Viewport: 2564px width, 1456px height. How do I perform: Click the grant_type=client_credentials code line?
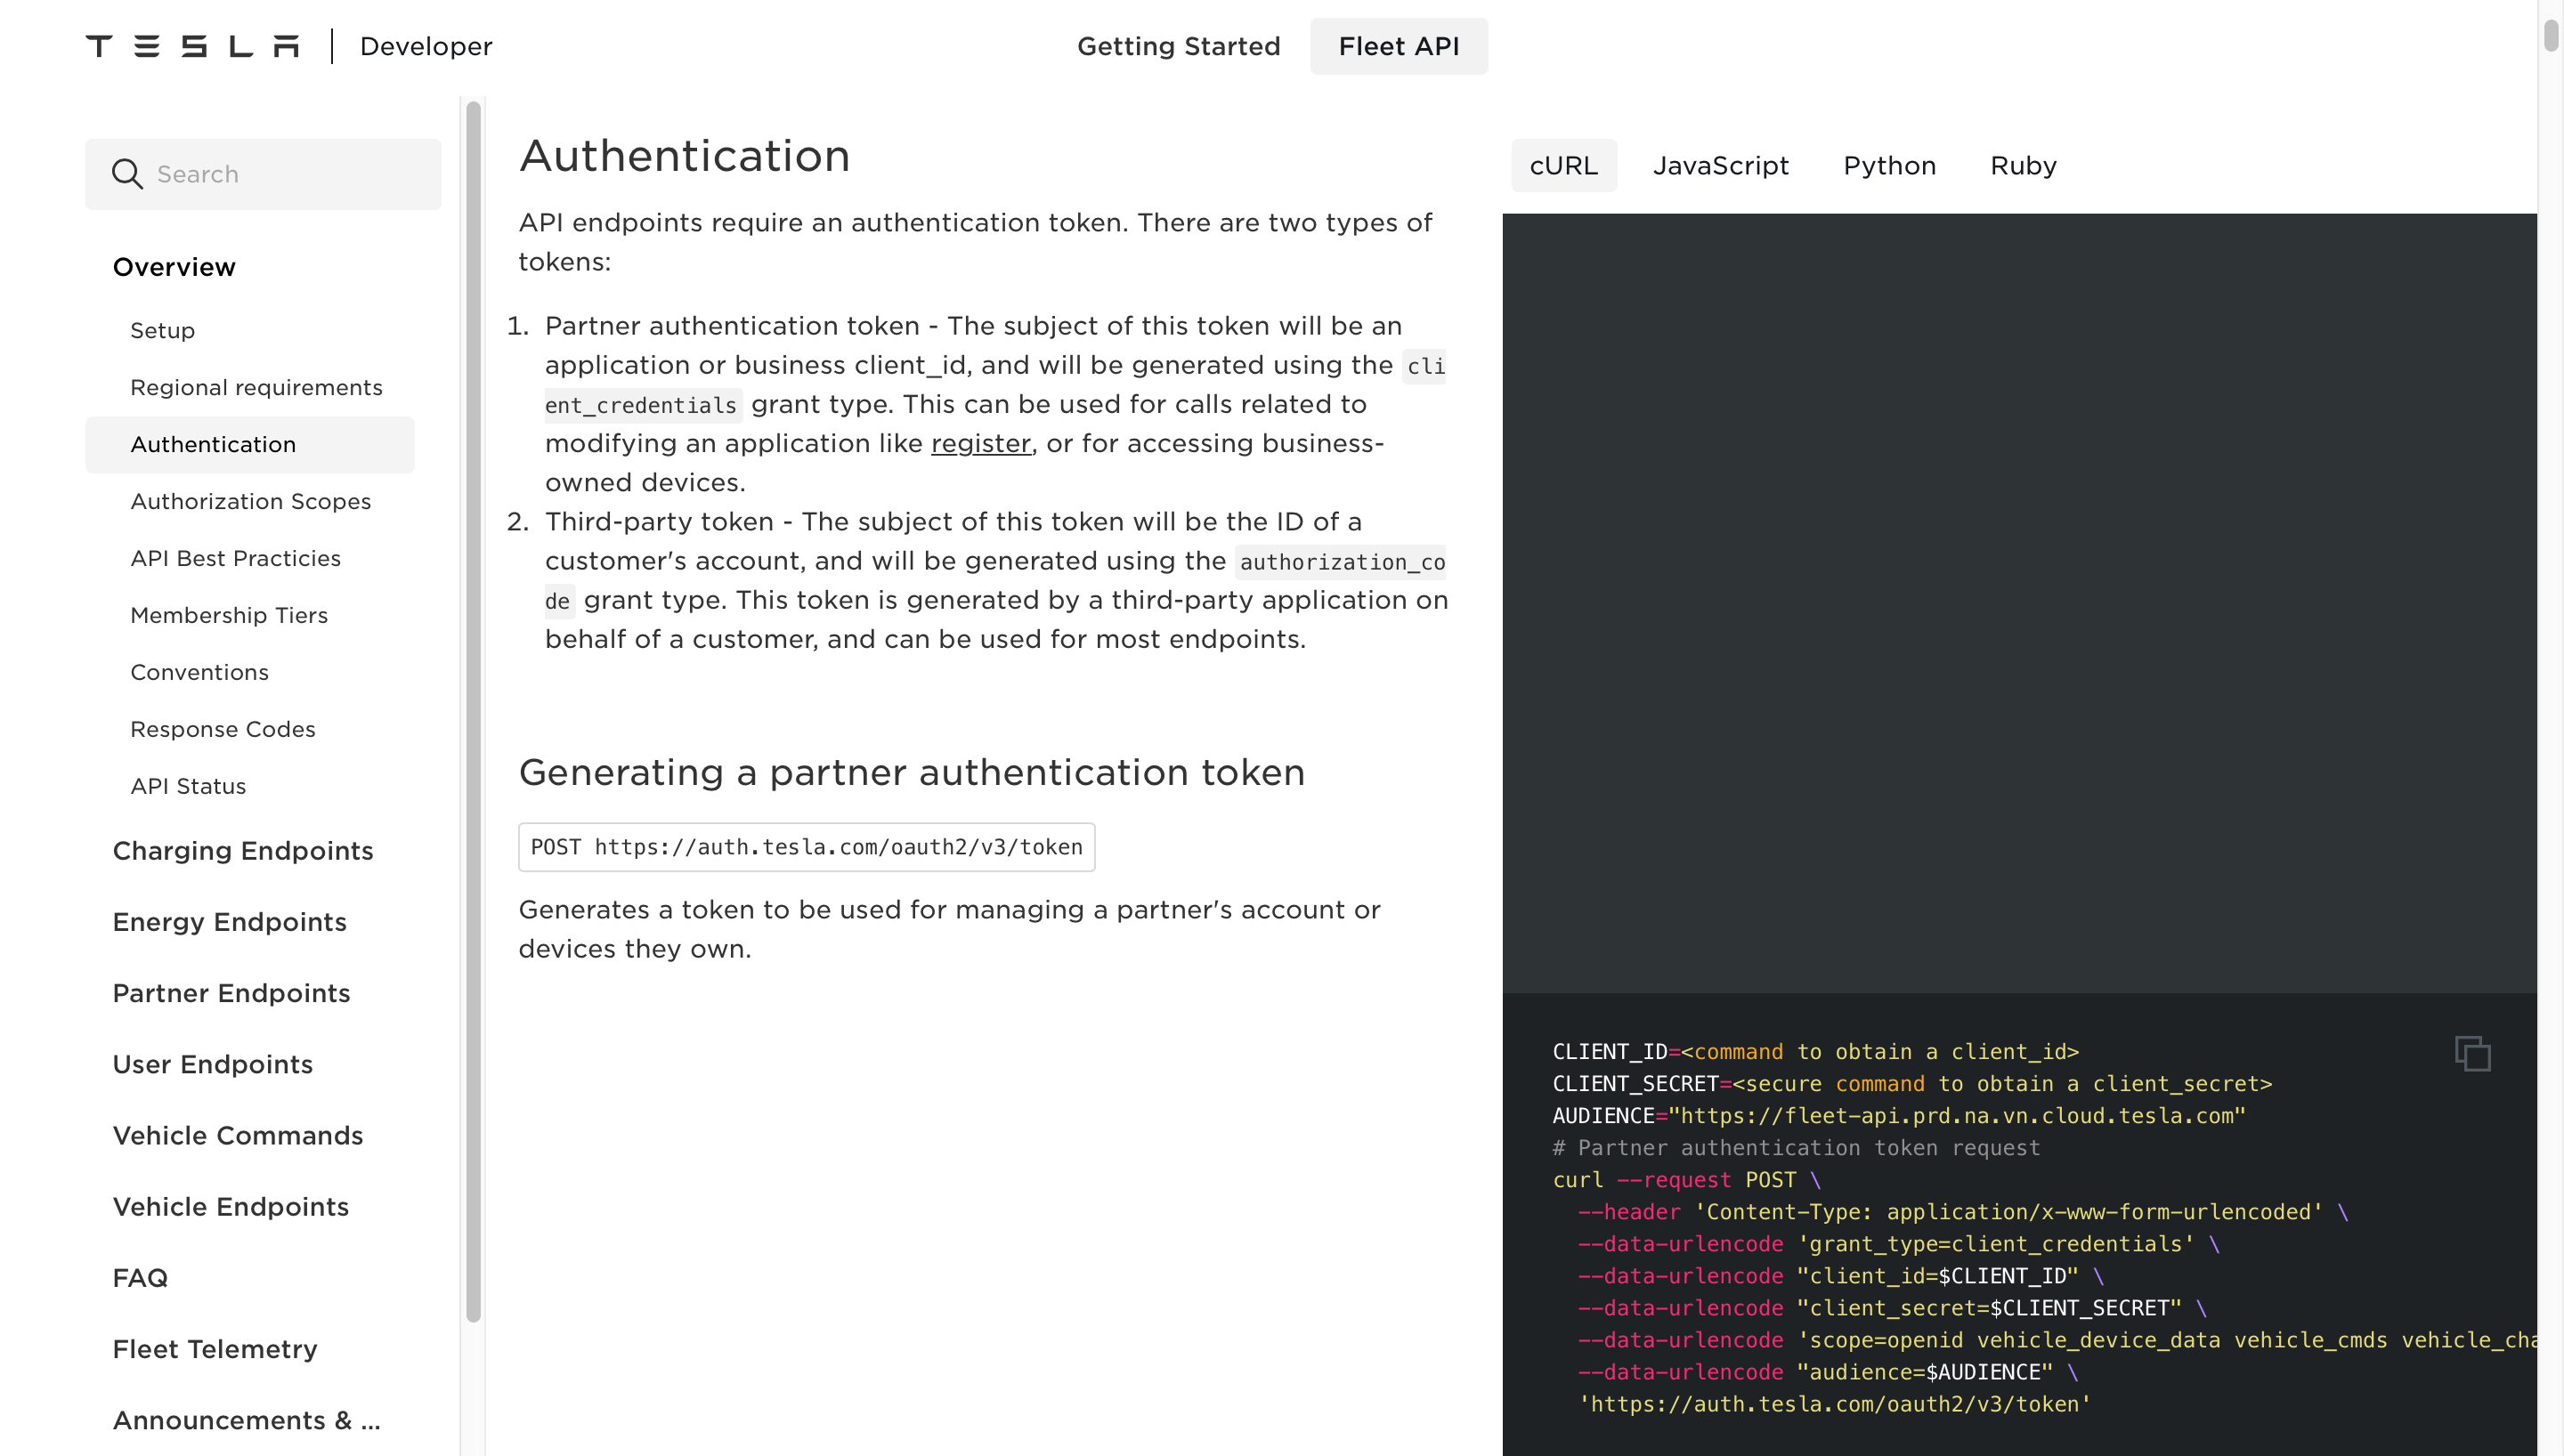[1898, 1244]
